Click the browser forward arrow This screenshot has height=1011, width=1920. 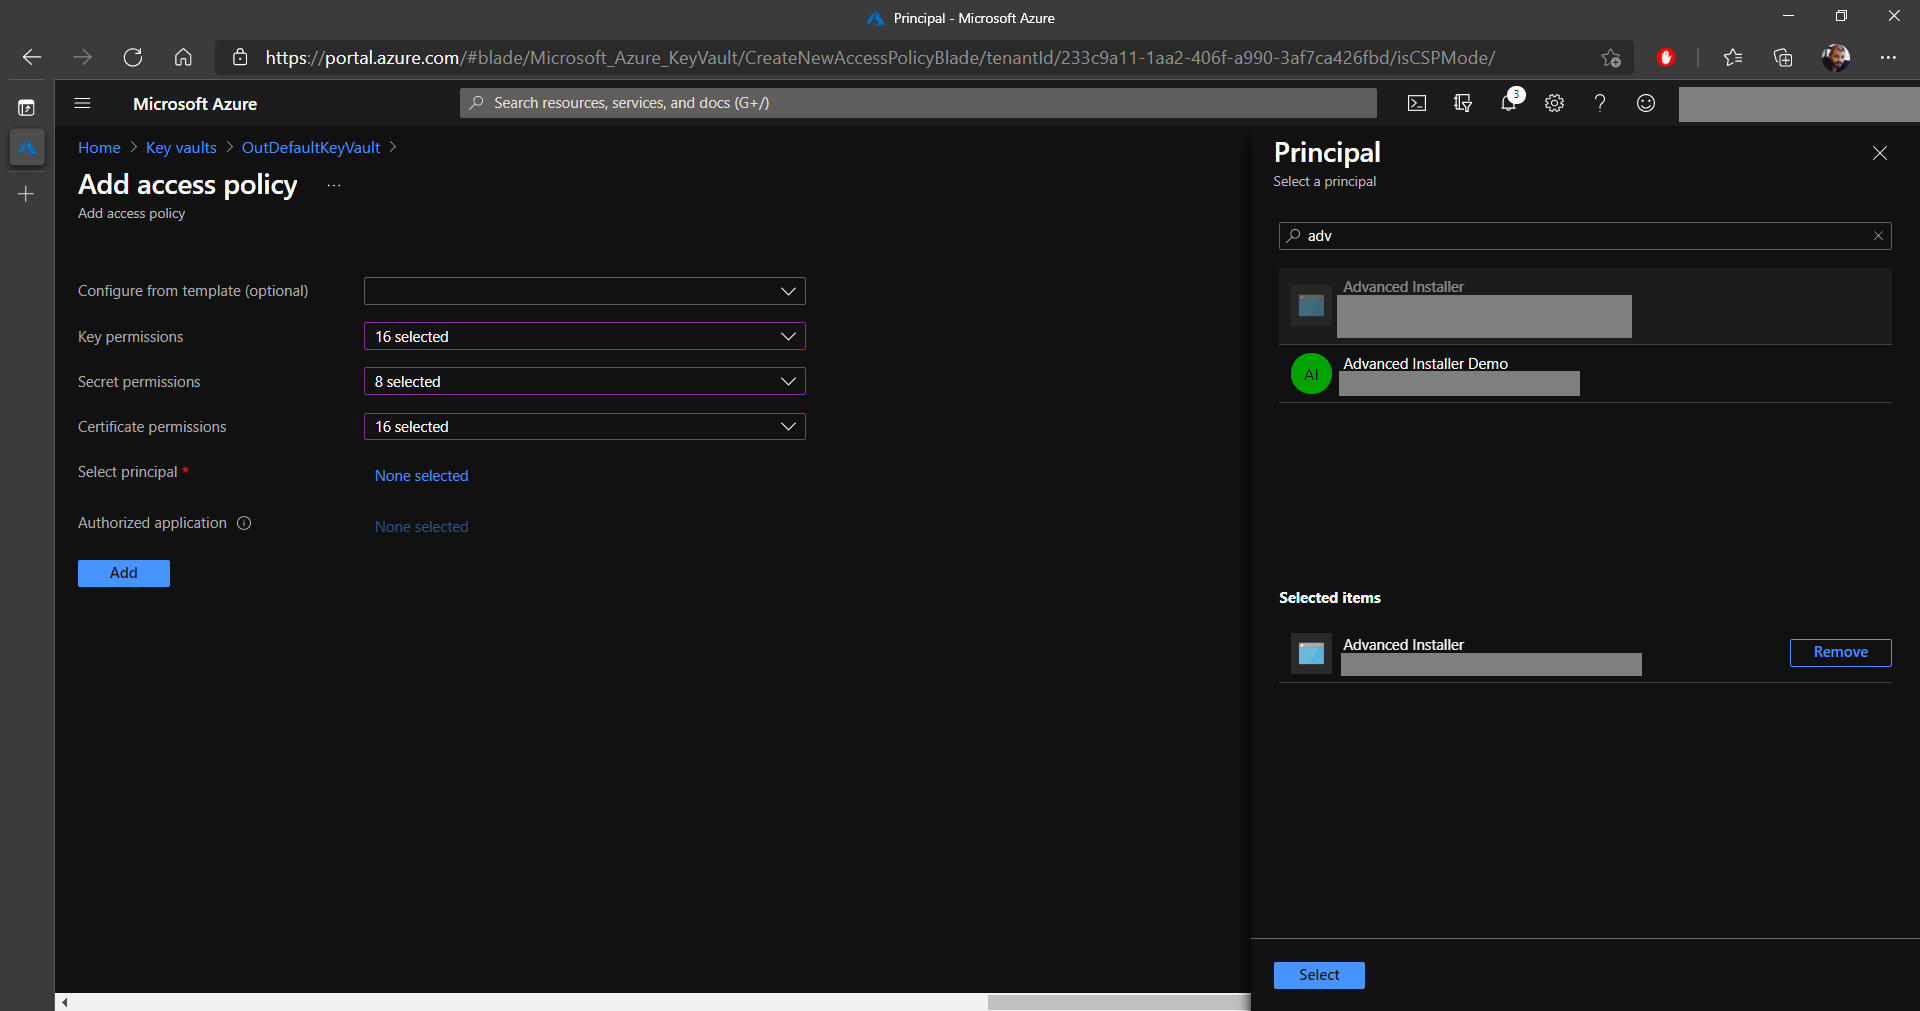point(82,57)
